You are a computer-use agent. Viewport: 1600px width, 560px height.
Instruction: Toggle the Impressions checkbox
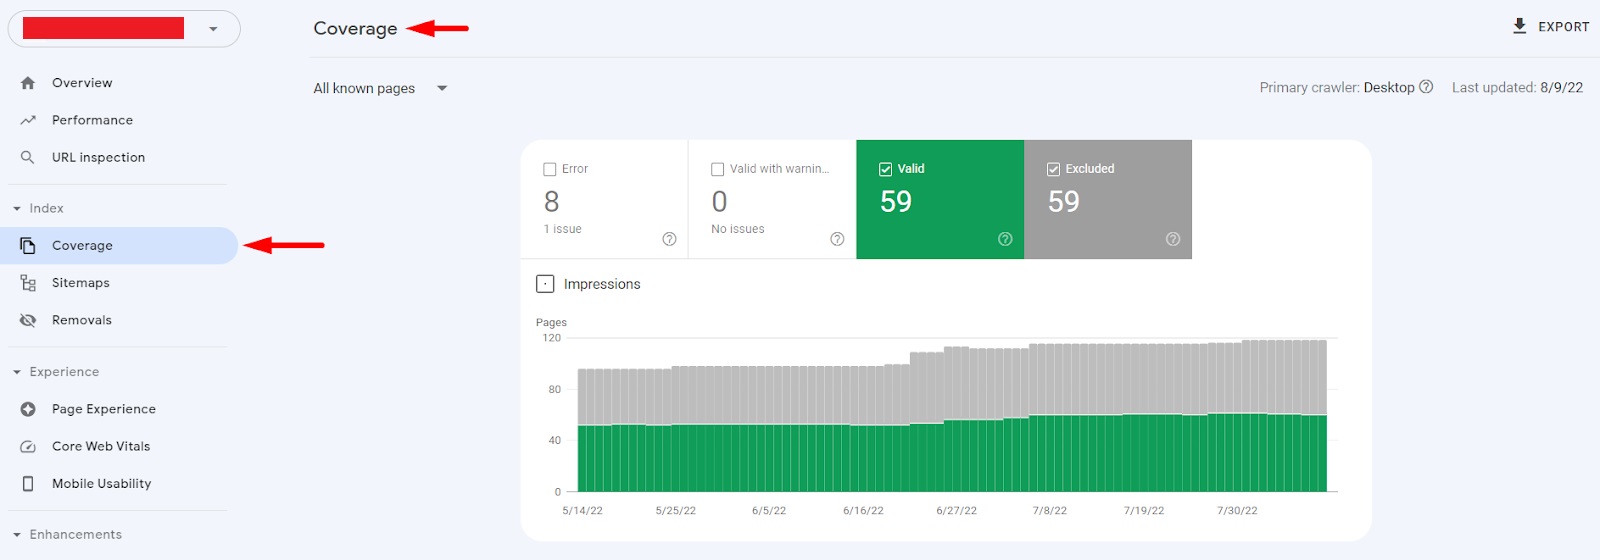pyautogui.click(x=545, y=284)
